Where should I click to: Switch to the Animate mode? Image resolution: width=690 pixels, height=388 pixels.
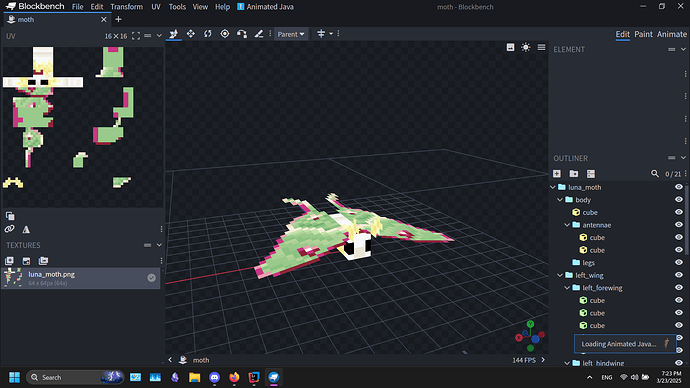click(672, 34)
